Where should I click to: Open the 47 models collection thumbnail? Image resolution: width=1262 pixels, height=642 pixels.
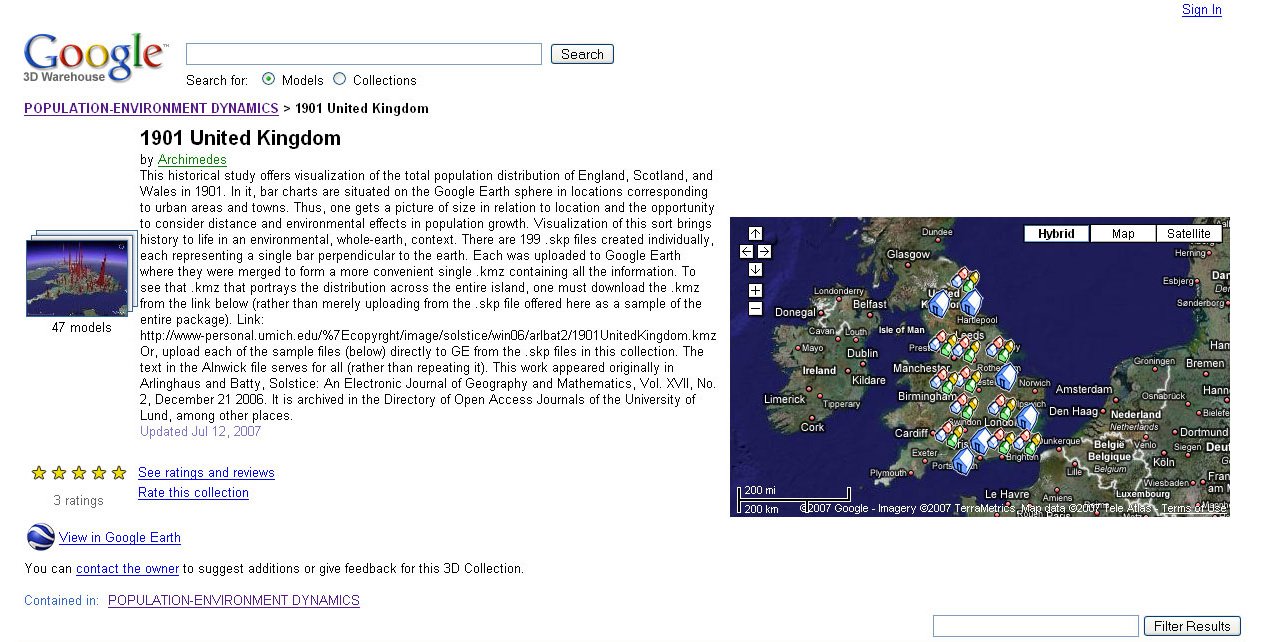[81, 274]
